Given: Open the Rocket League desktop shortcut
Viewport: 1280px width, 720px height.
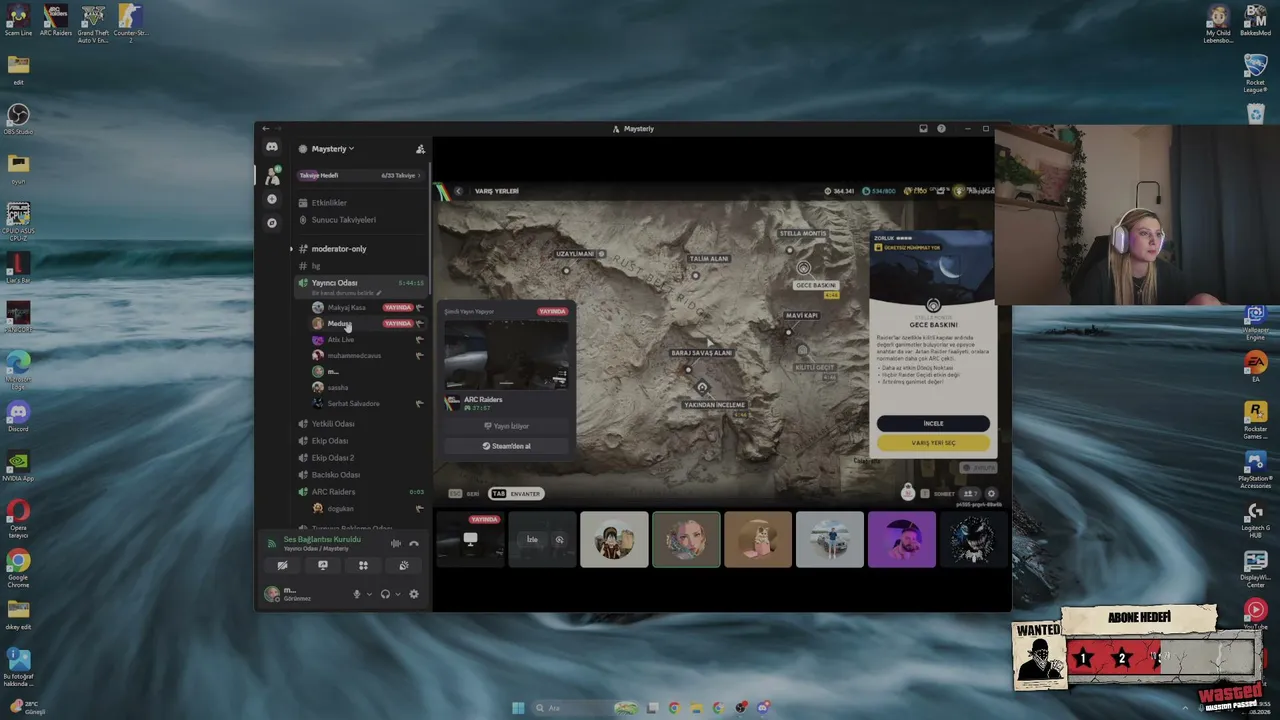Looking at the screenshot, I should tap(1256, 74).
